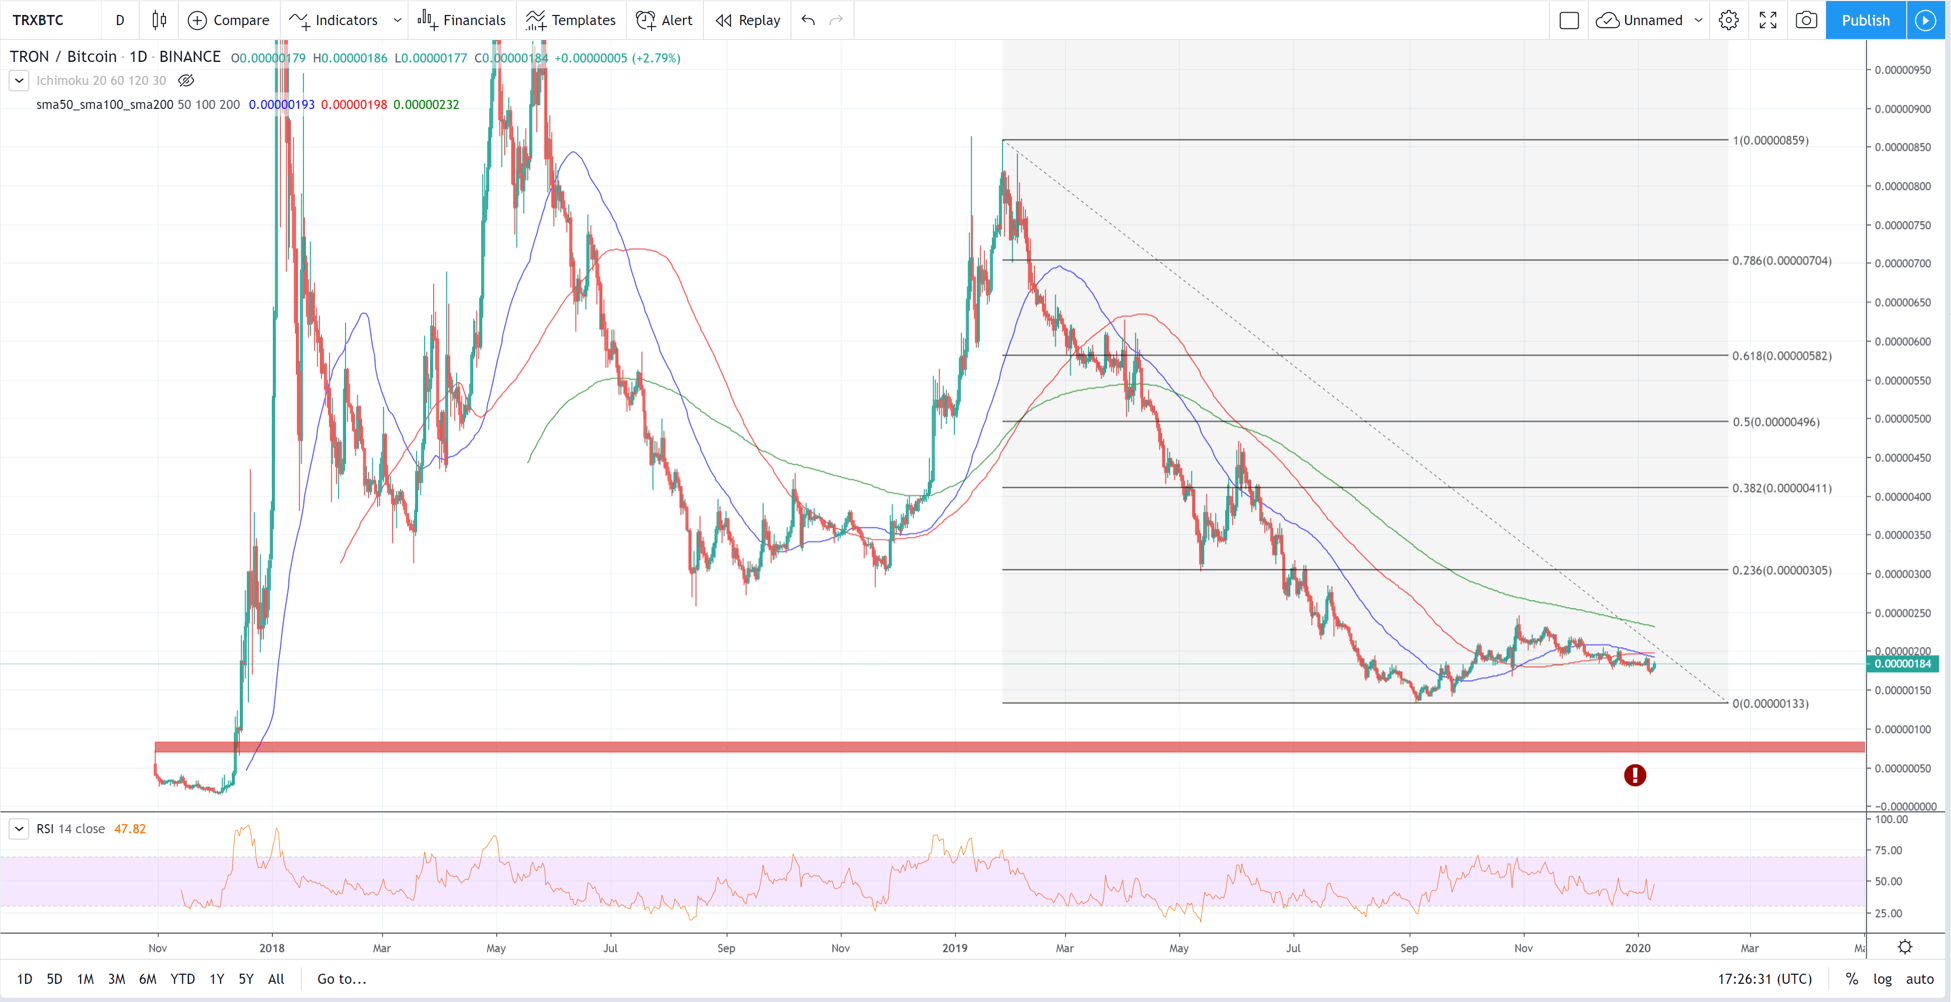Click the blue play stream button
This screenshot has width=1951, height=1002.
pos(1925,20)
